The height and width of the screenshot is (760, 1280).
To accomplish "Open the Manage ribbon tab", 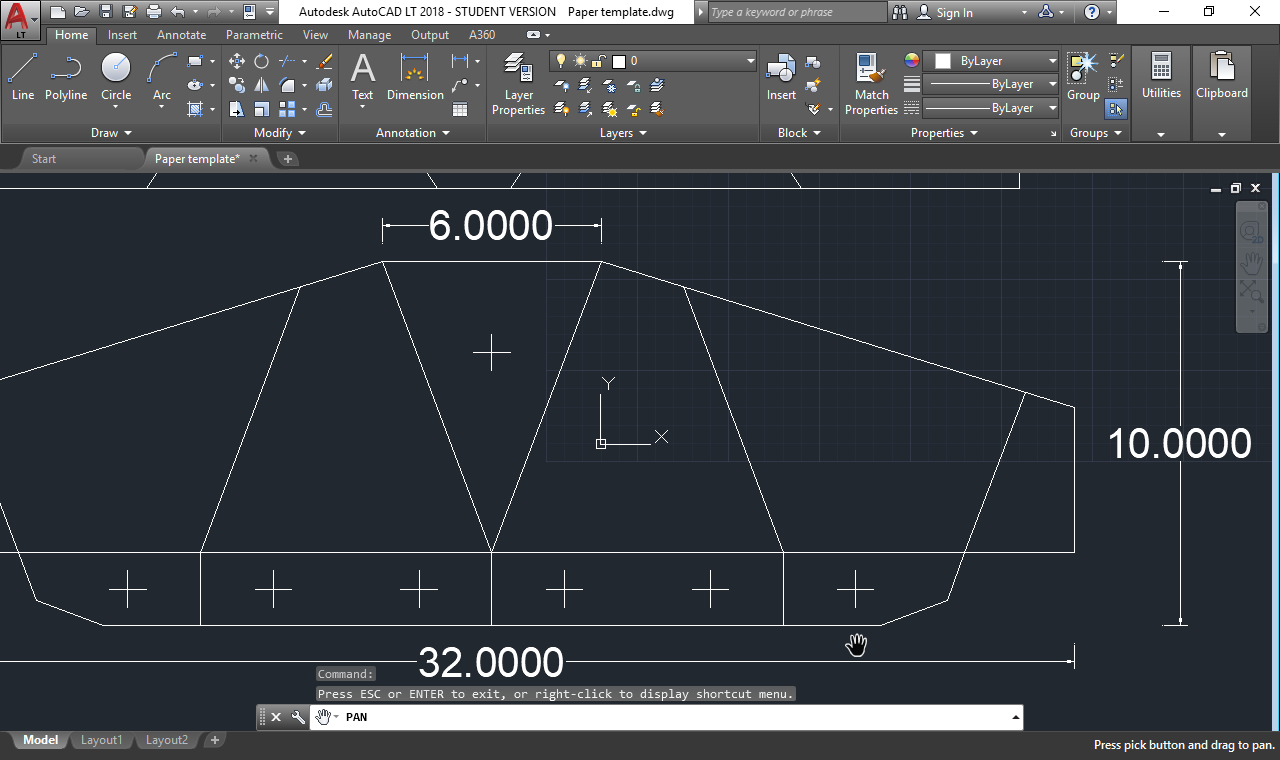I will (369, 35).
